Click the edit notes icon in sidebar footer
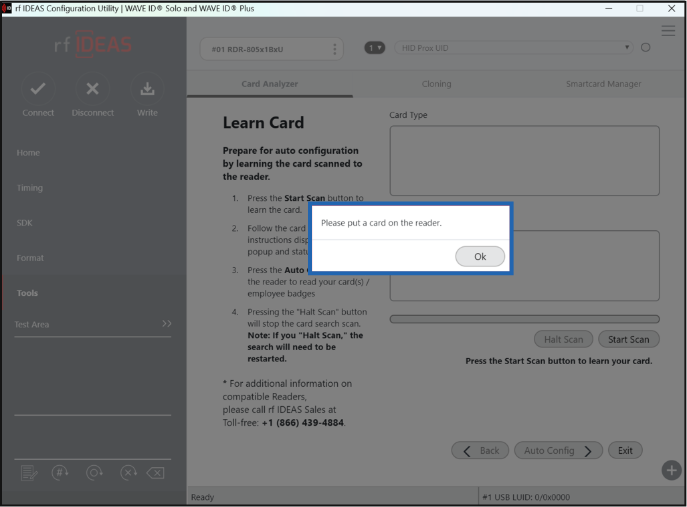The image size is (687, 507). coord(29,473)
